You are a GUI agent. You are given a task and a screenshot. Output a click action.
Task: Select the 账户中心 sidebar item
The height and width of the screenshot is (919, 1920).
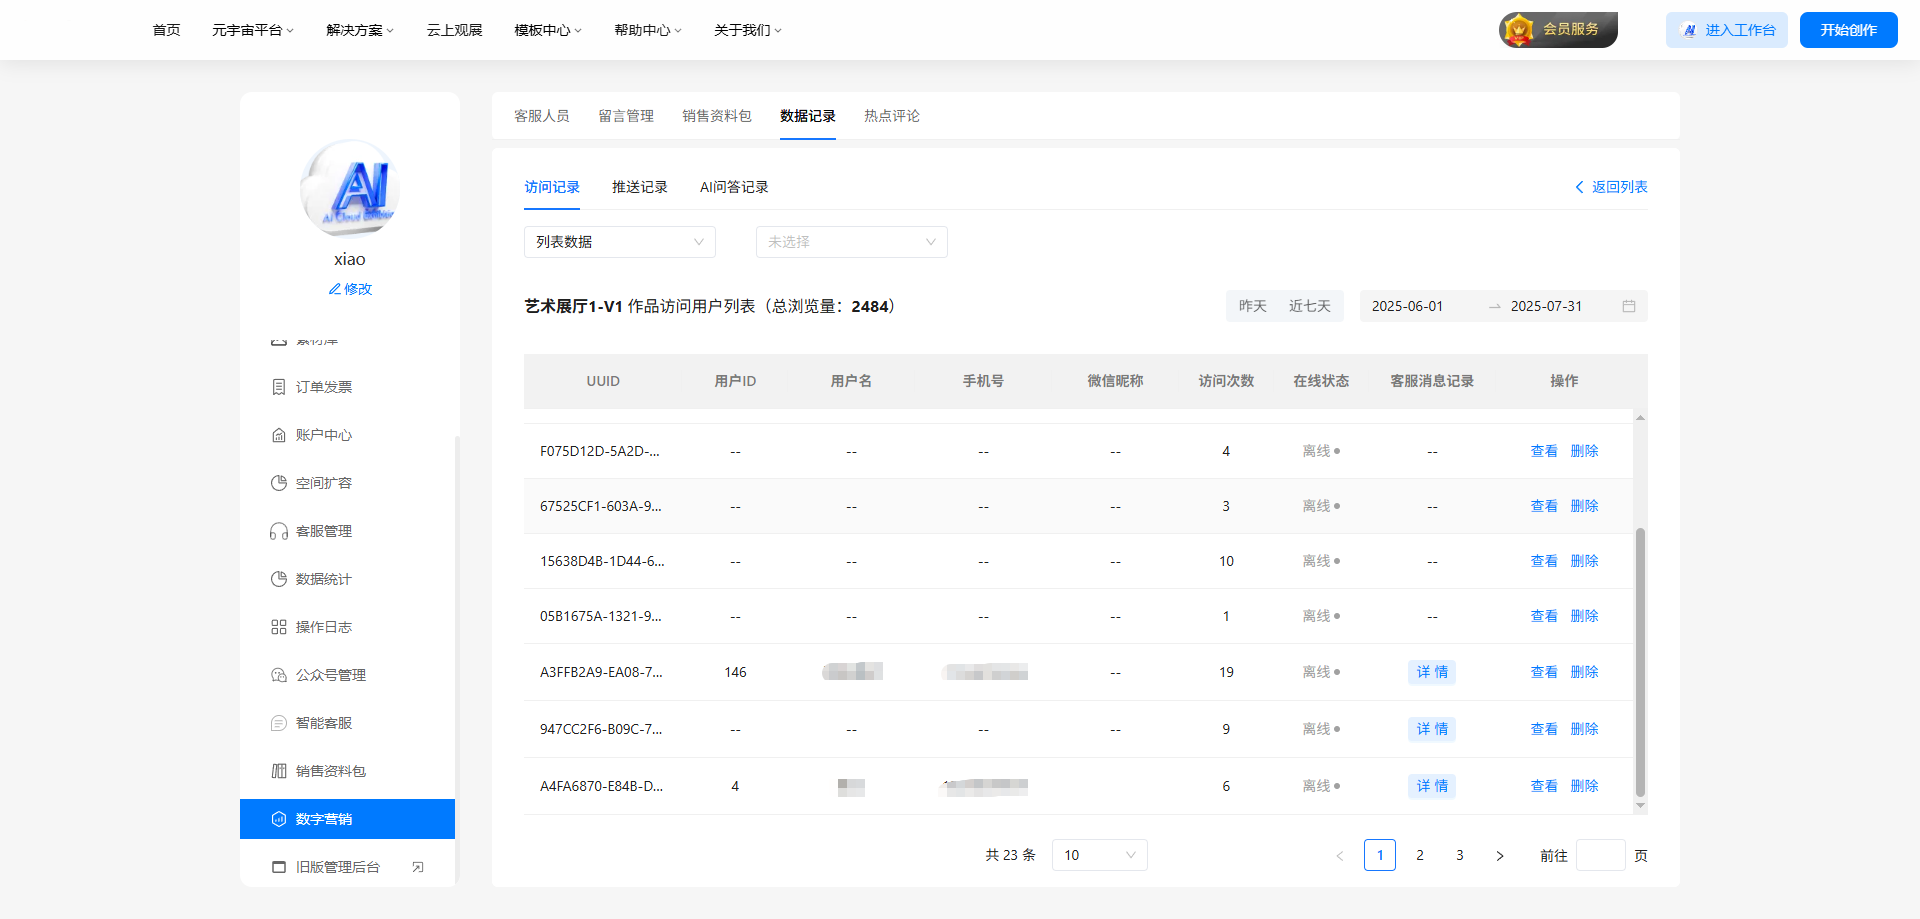323,434
